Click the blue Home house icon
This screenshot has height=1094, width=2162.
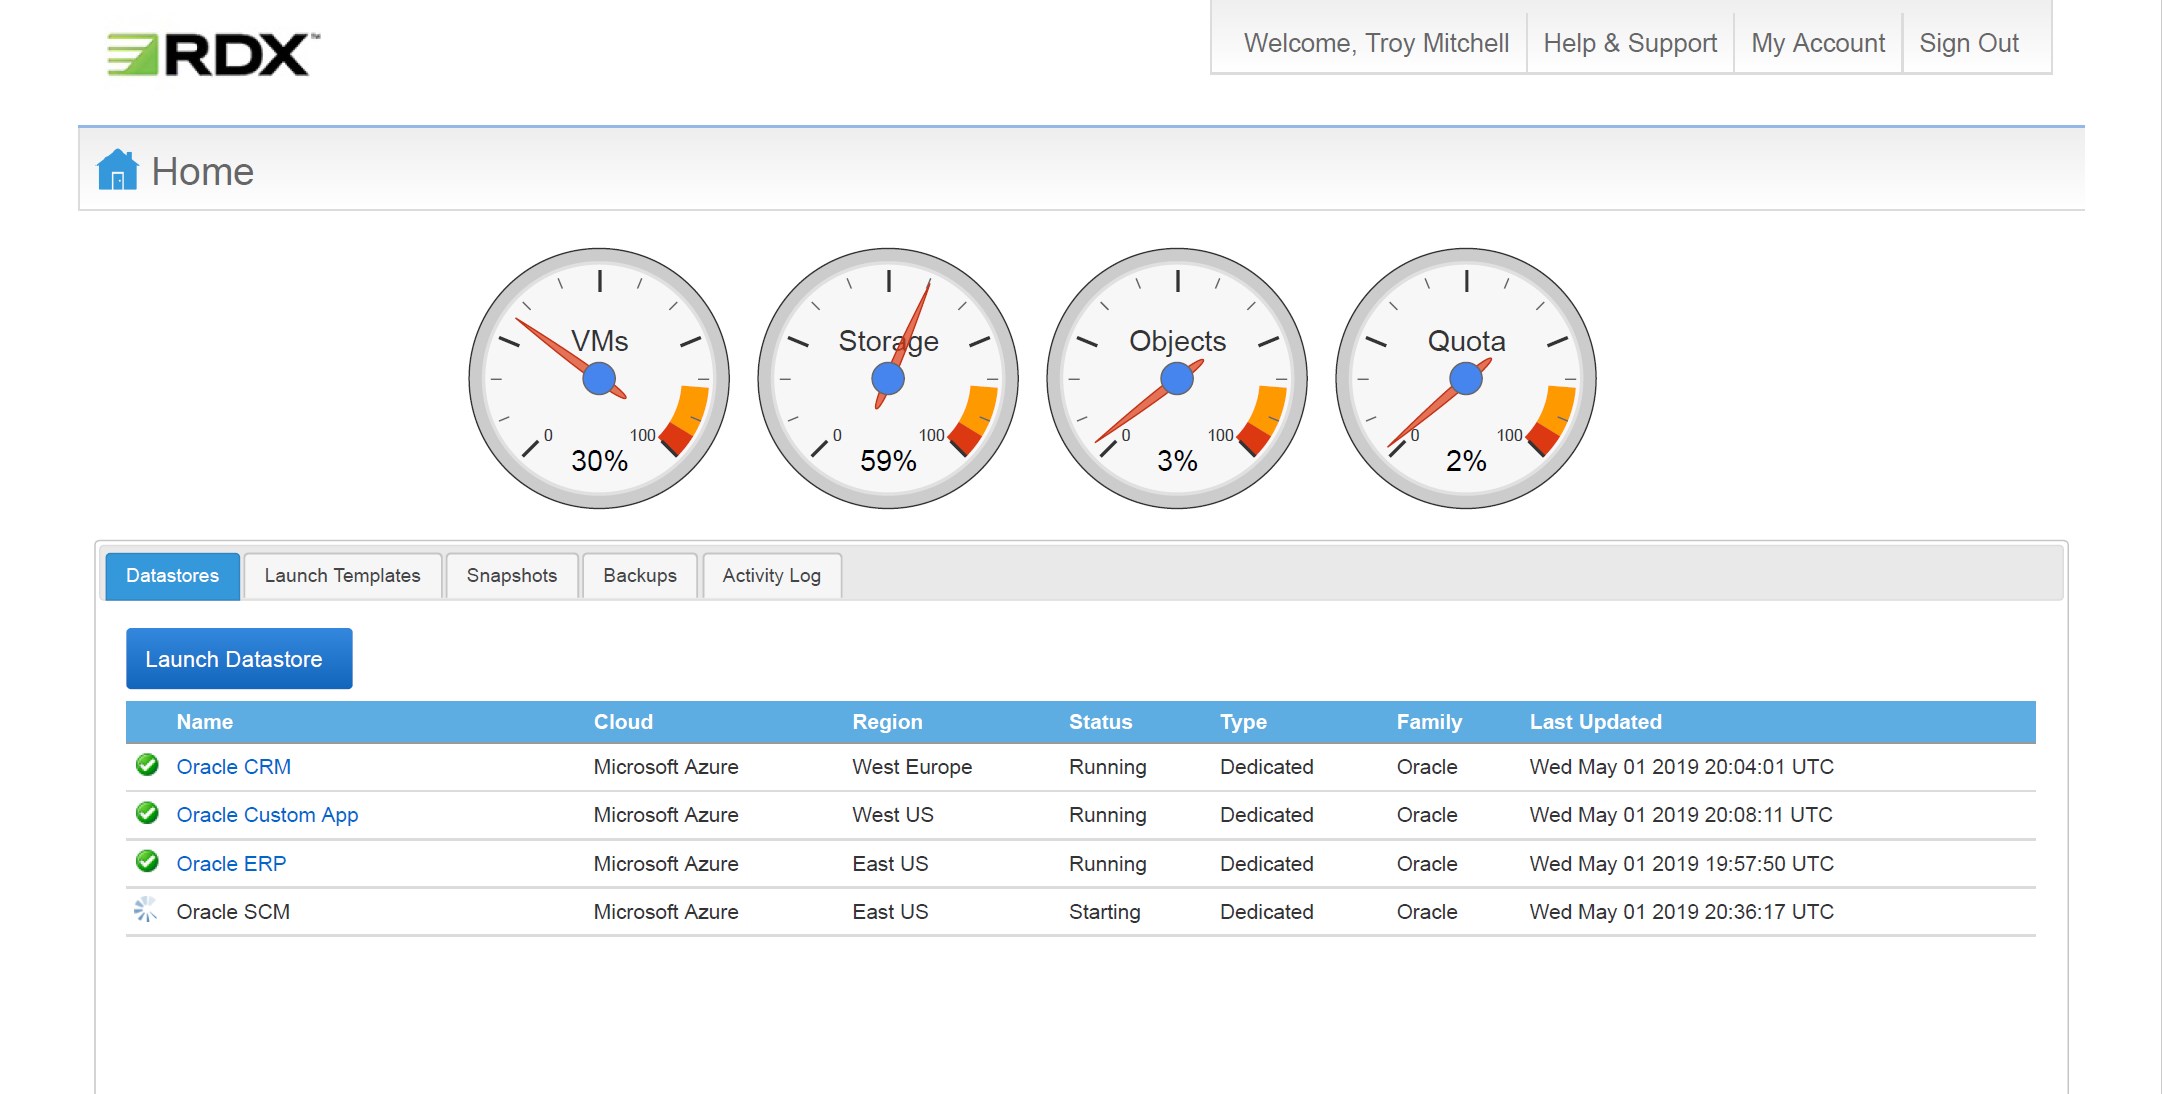tap(117, 170)
